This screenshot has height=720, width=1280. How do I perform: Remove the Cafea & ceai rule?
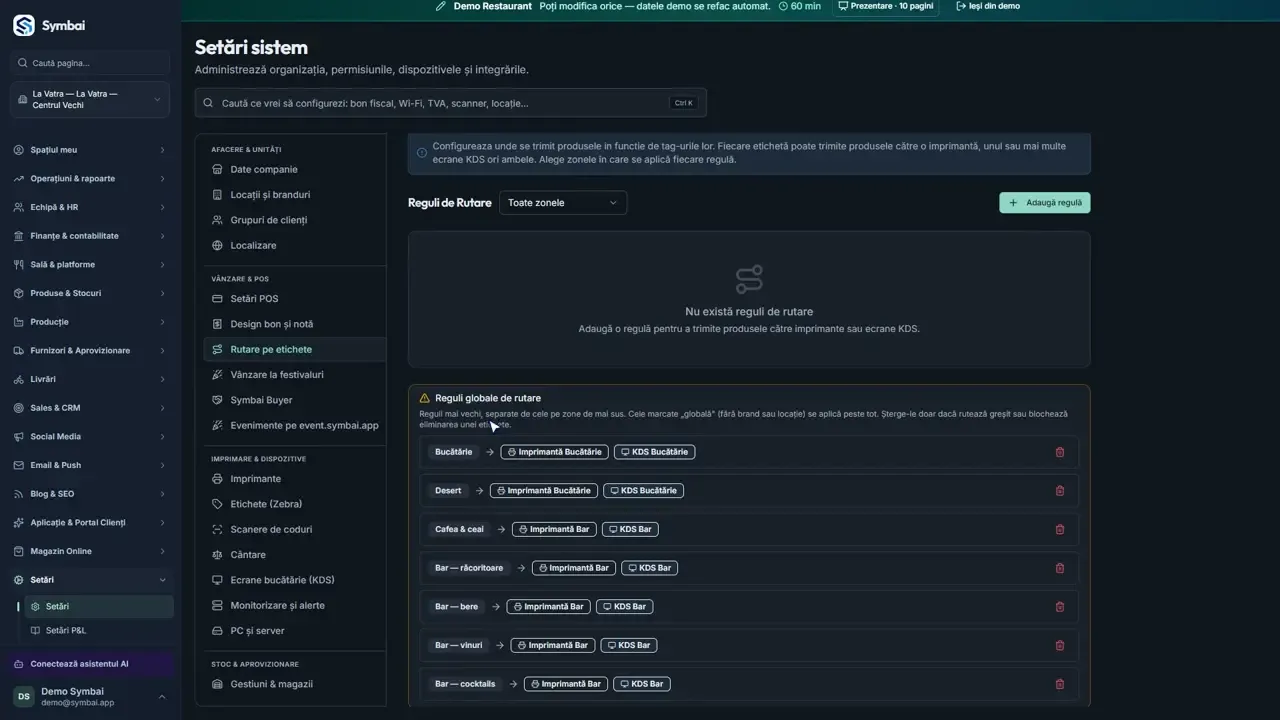pos(1060,529)
